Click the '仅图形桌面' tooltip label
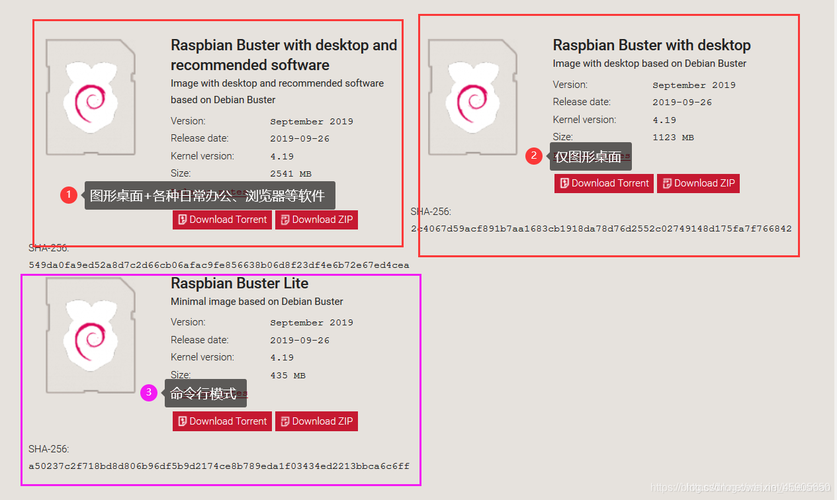The height and width of the screenshot is (500, 837). 588,156
